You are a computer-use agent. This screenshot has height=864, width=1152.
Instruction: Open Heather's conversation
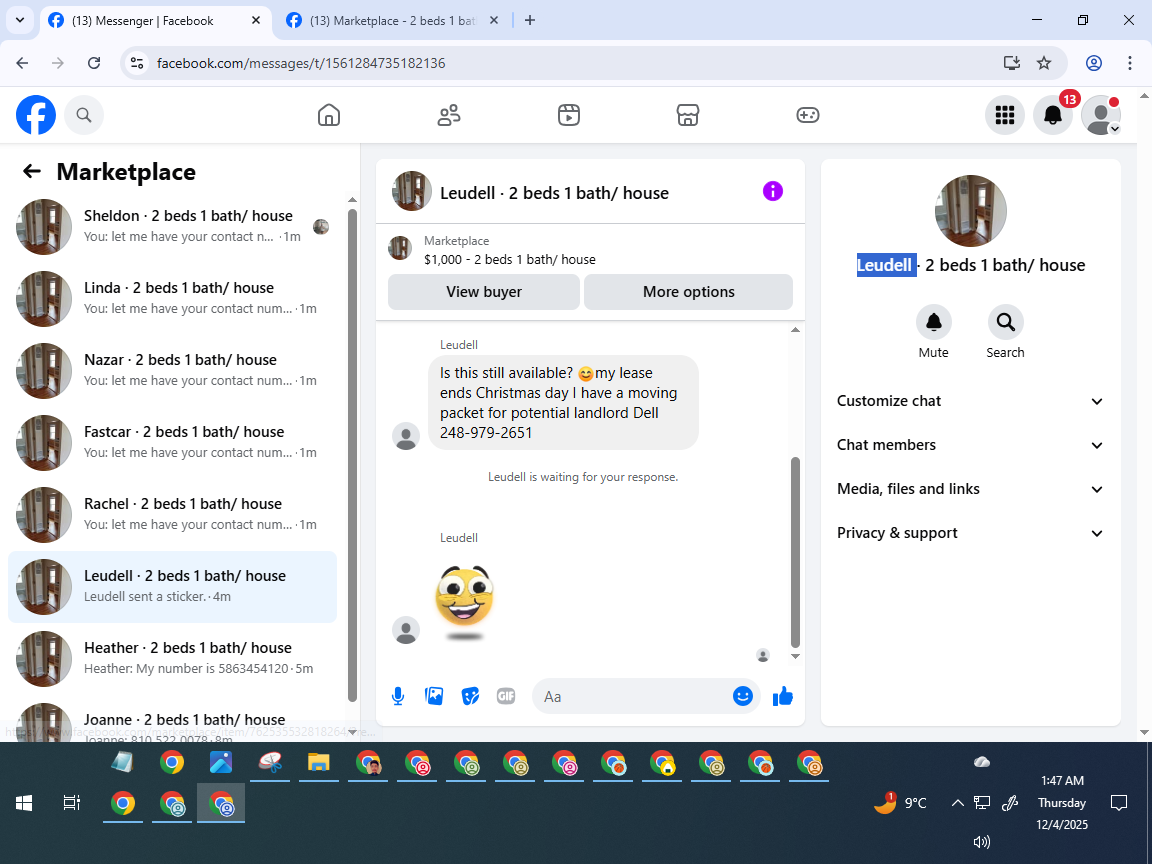[x=173, y=658]
